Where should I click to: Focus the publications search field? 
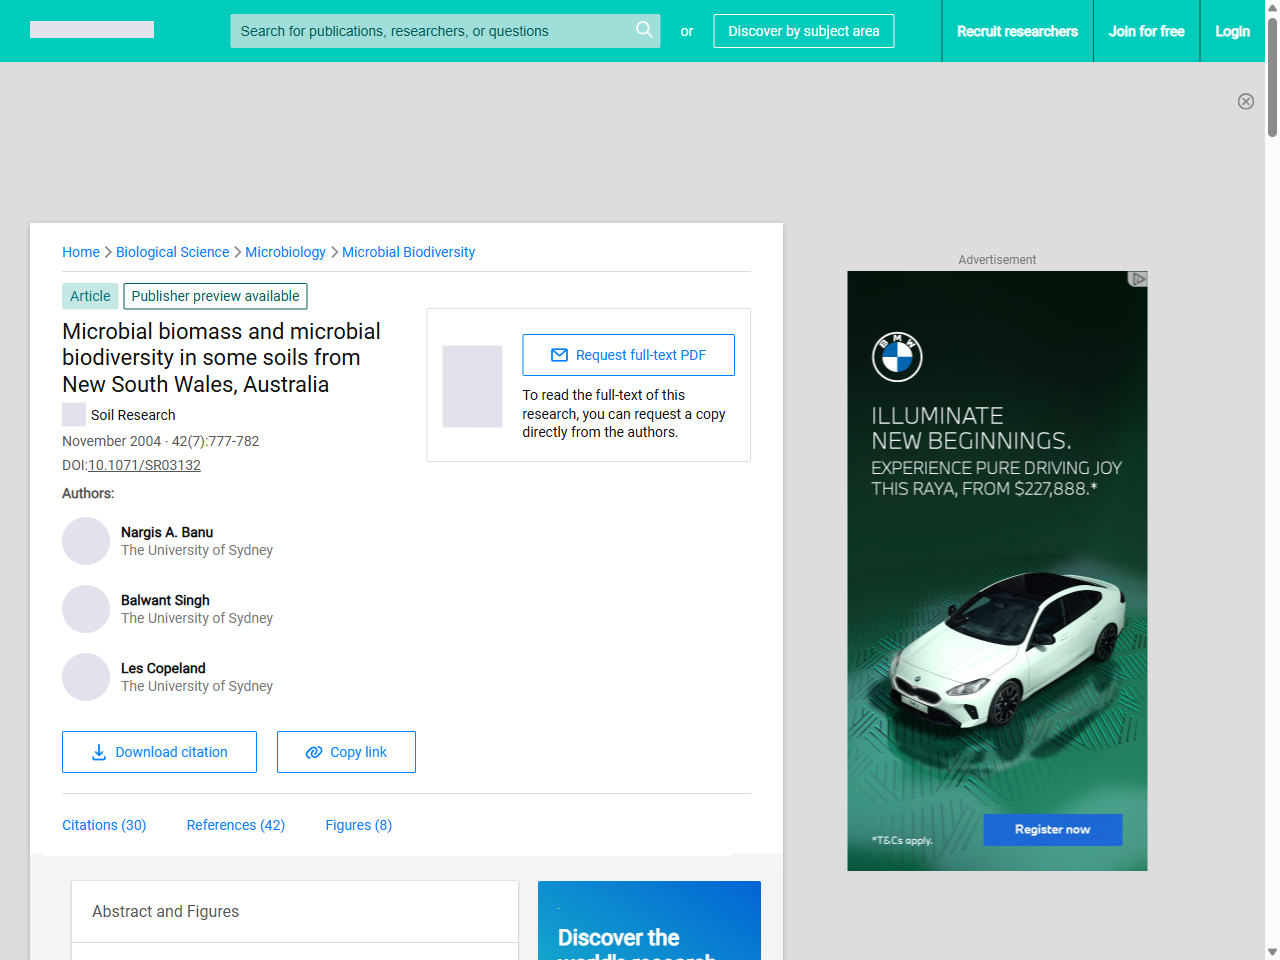[x=430, y=31]
